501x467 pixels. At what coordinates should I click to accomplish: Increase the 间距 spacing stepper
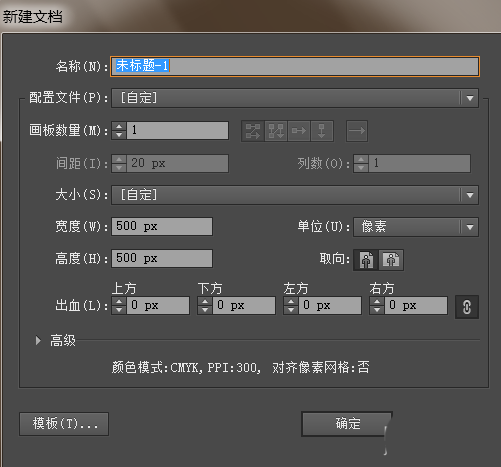[119, 159]
